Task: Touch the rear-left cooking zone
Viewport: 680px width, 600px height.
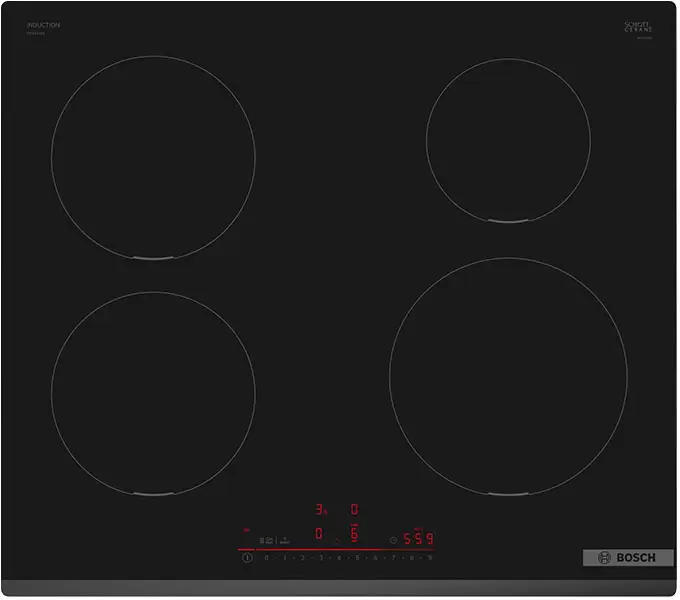Action: point(153,158)
